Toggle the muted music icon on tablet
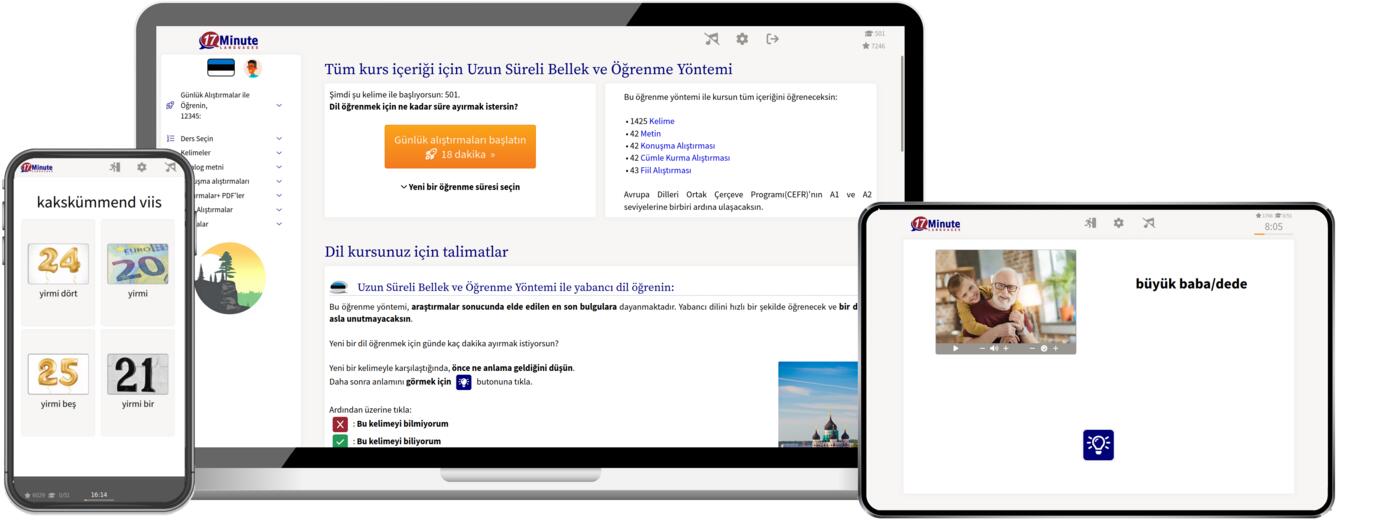Viewport: 1400px width, 532px height. pos(1148,223)
